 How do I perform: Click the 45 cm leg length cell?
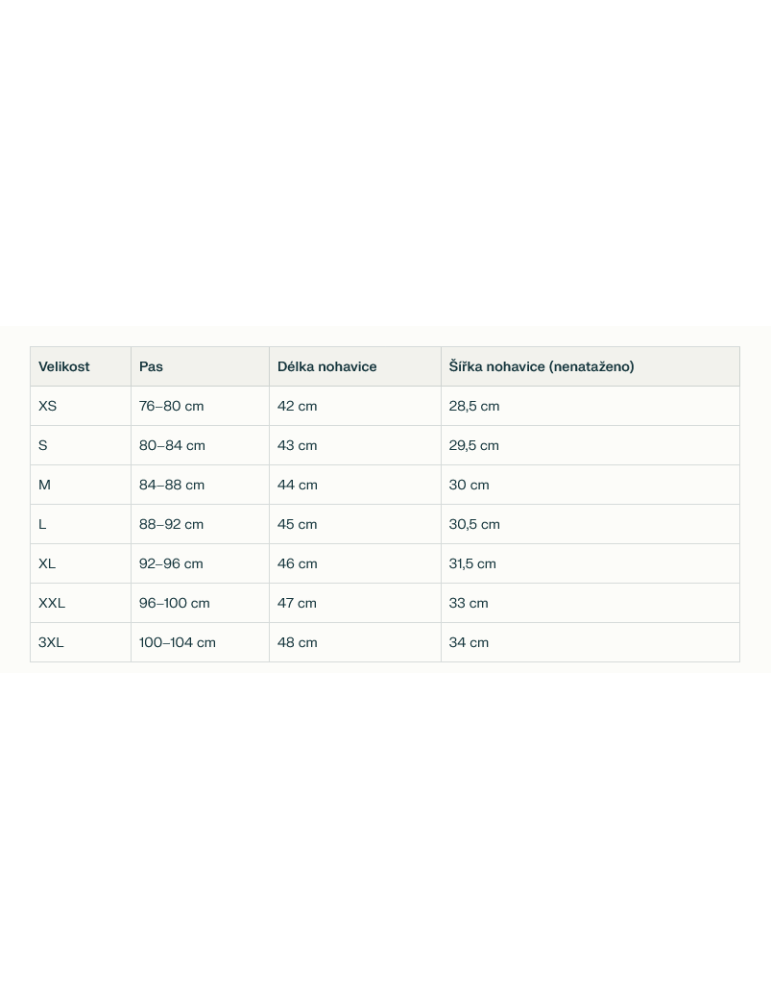[x=297, y=525]
